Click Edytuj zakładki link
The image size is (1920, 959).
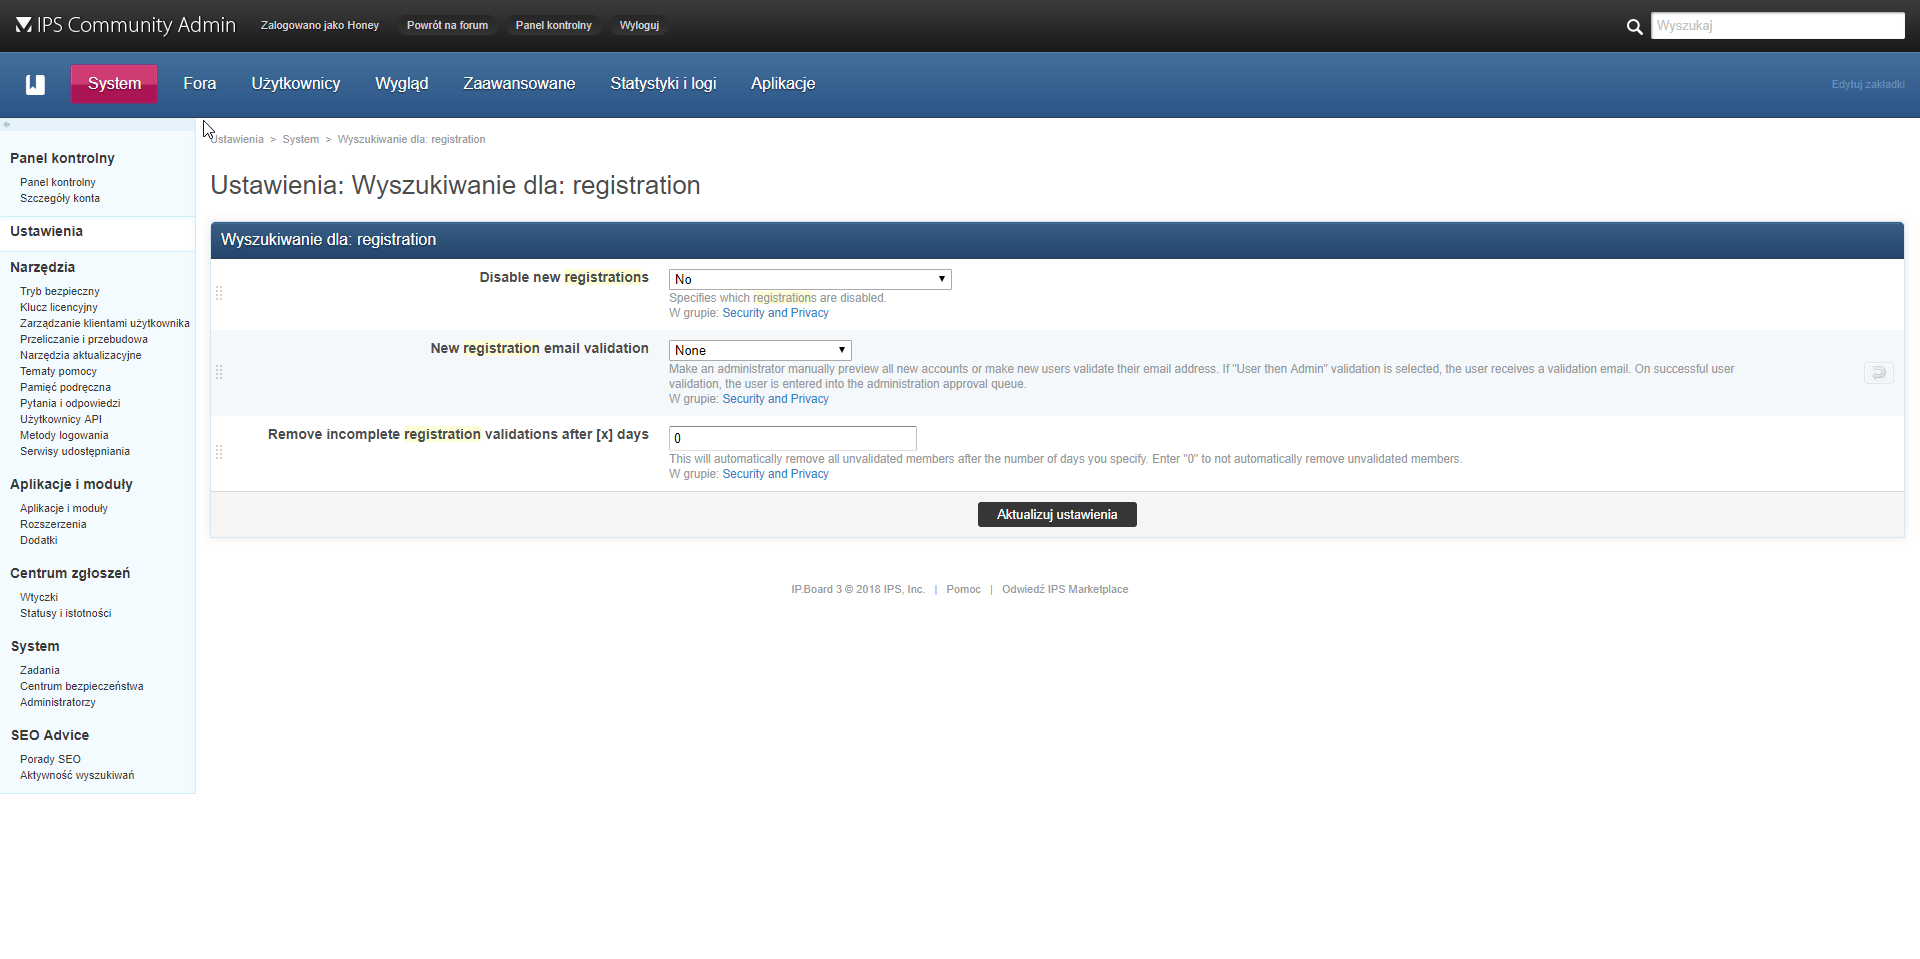[1867, 84]
